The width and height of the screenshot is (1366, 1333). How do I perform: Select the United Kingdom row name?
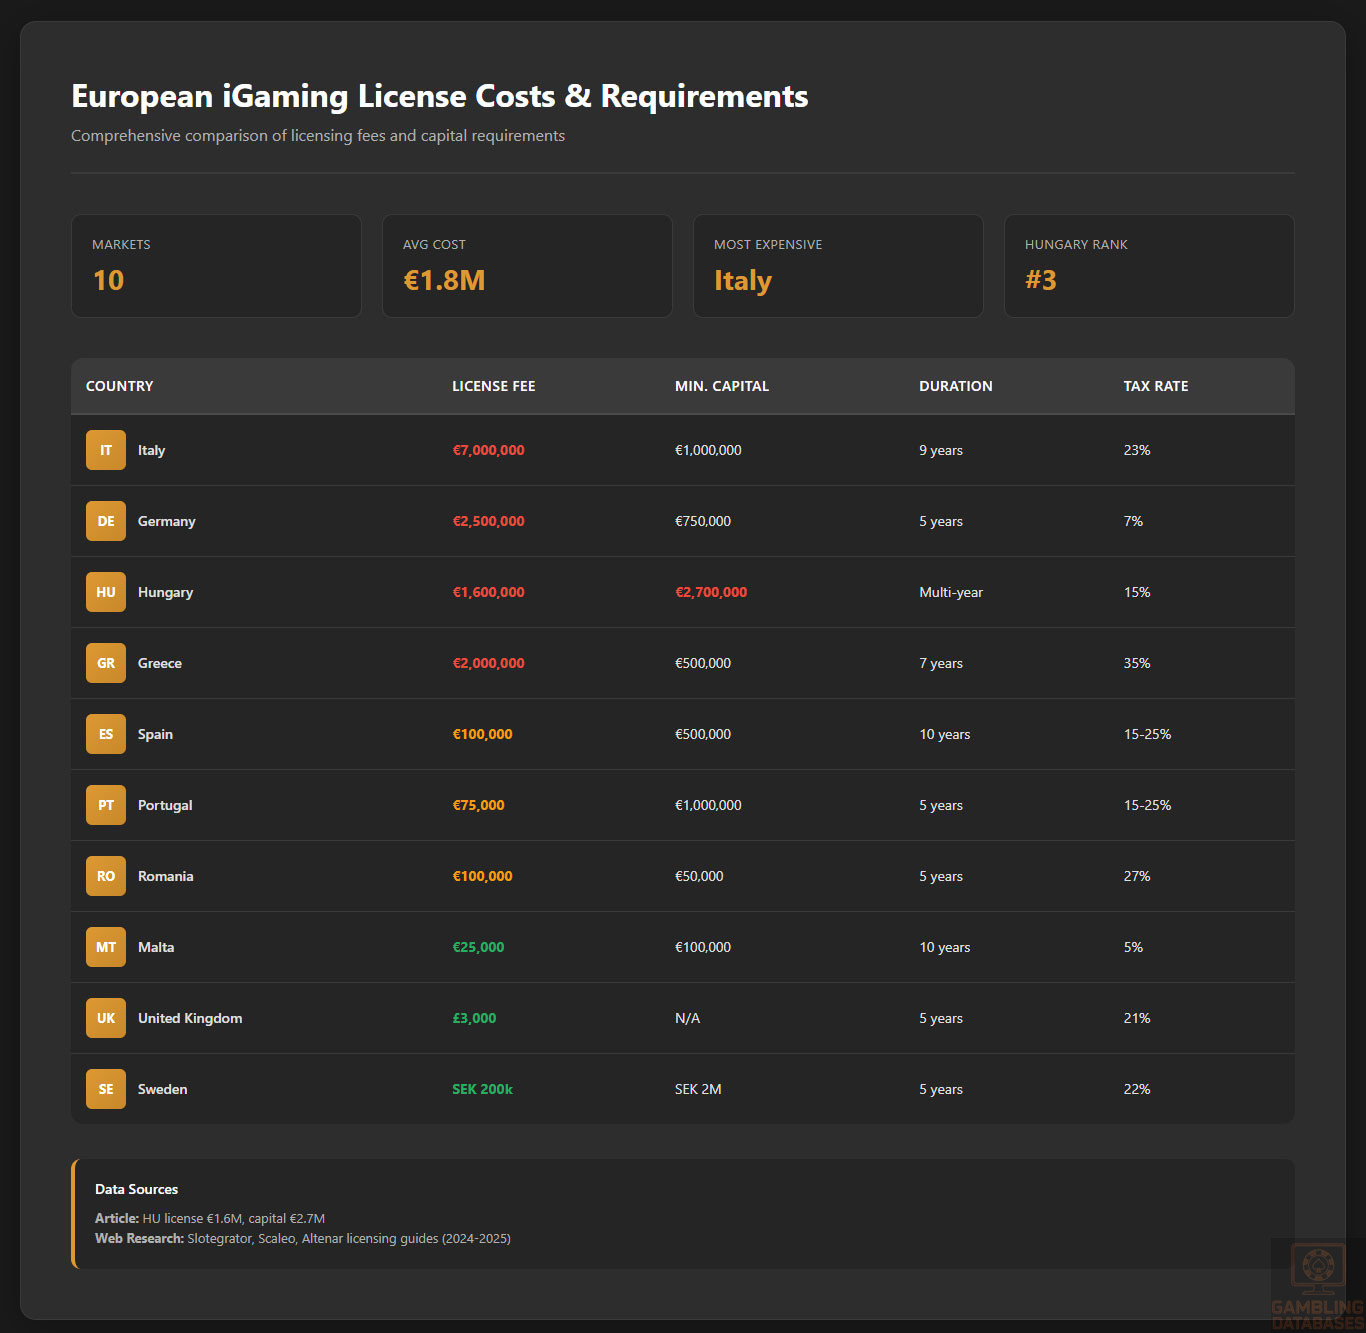[x=190, y=1018]
